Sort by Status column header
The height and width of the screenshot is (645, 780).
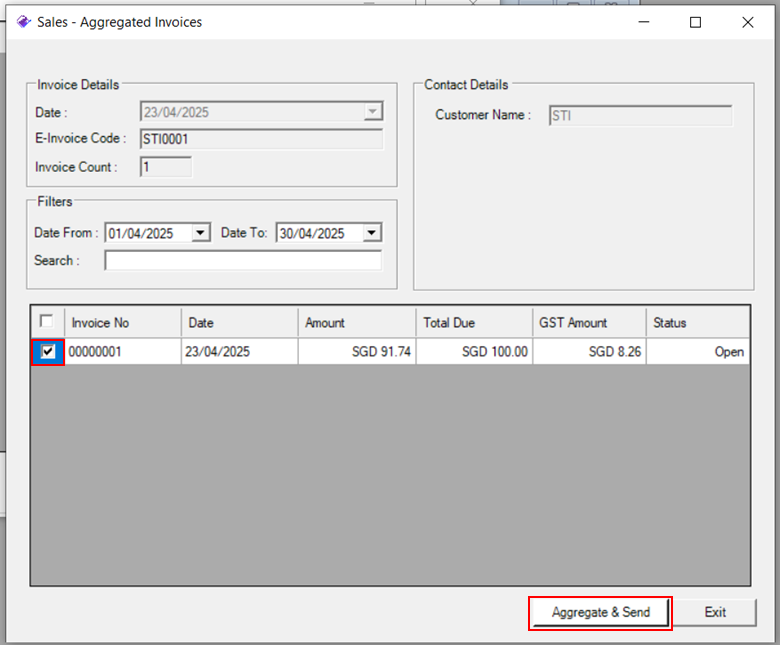(x=698, y=323)
